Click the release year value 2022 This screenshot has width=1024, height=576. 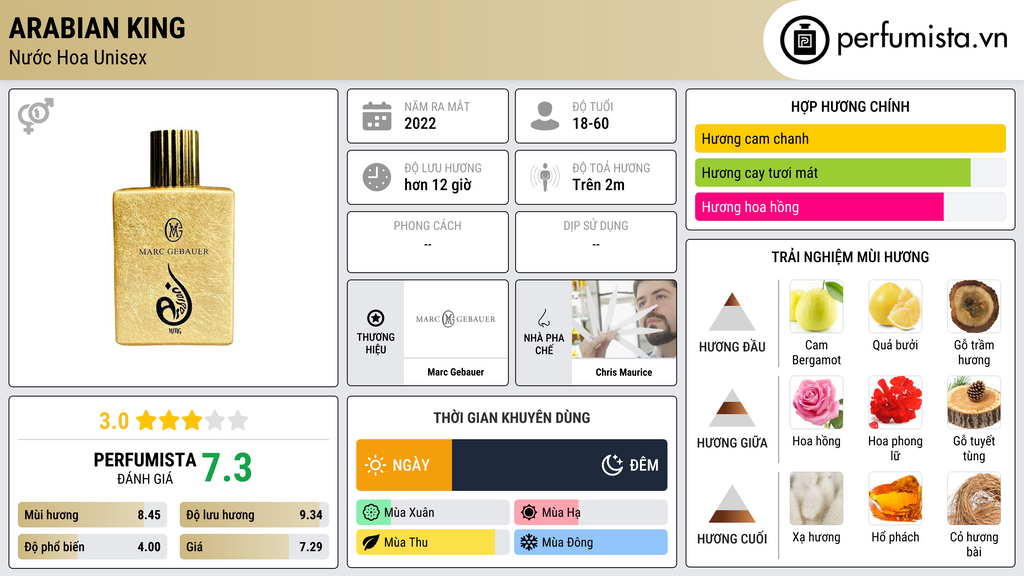coord(420,123)
